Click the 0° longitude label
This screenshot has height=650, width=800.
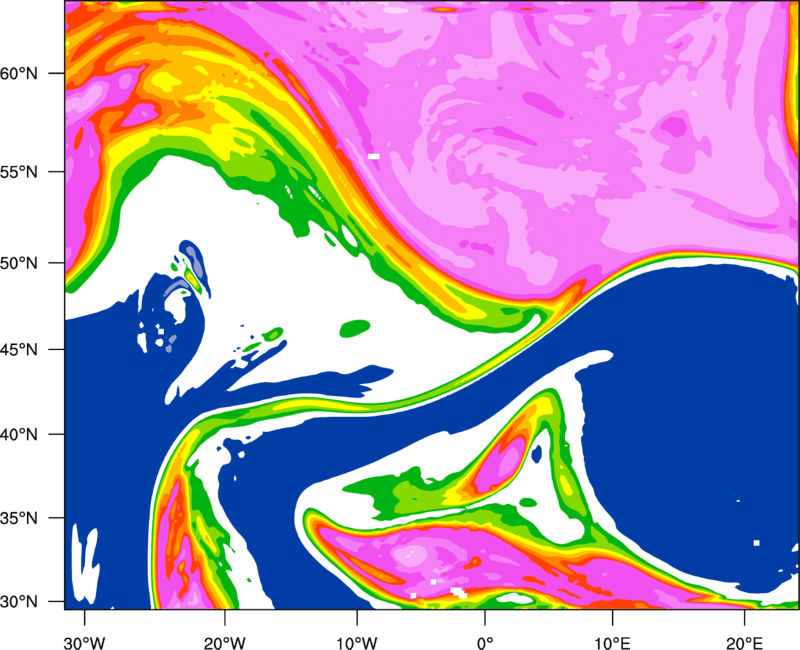[x=485, y=643]
